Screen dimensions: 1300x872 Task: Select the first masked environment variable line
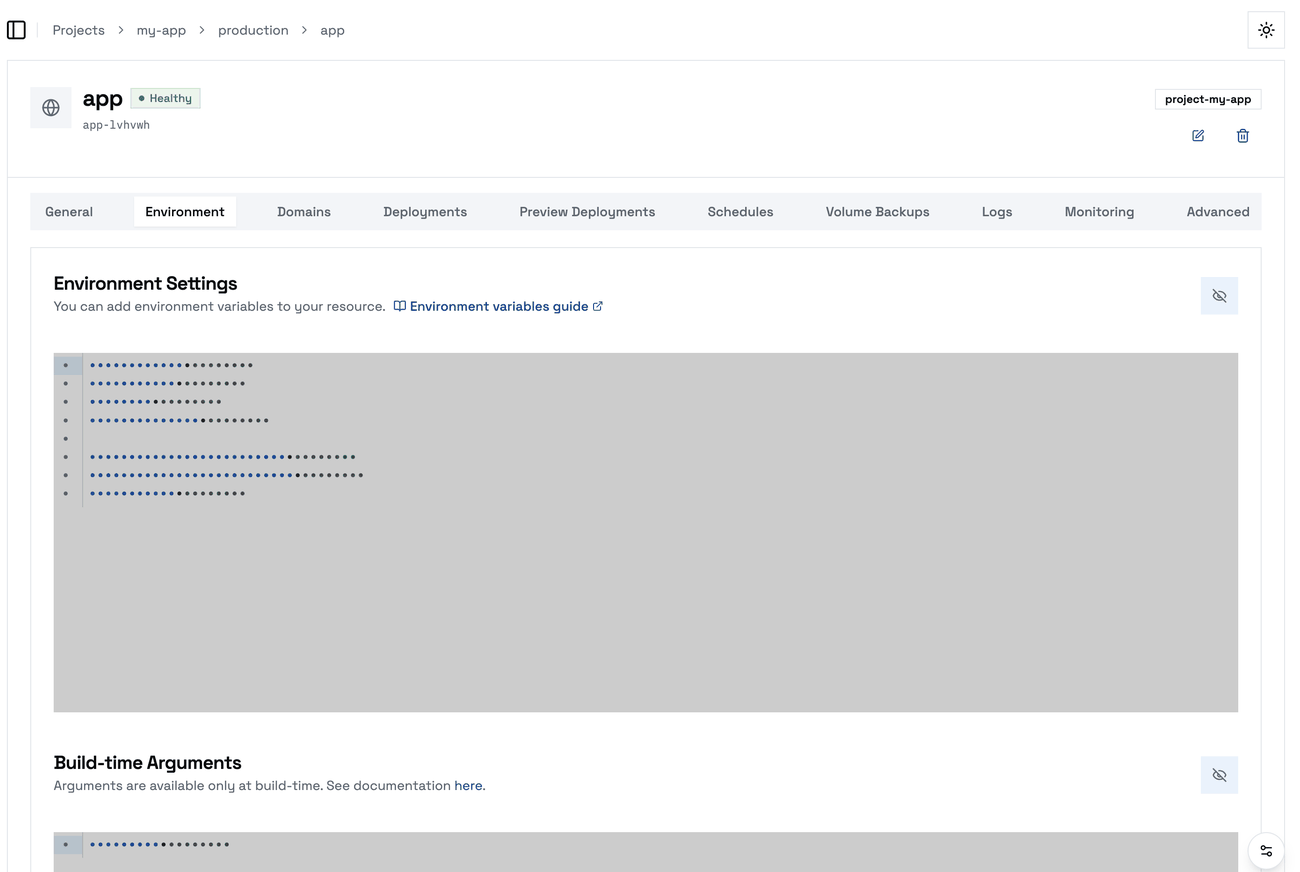[171, 365]
